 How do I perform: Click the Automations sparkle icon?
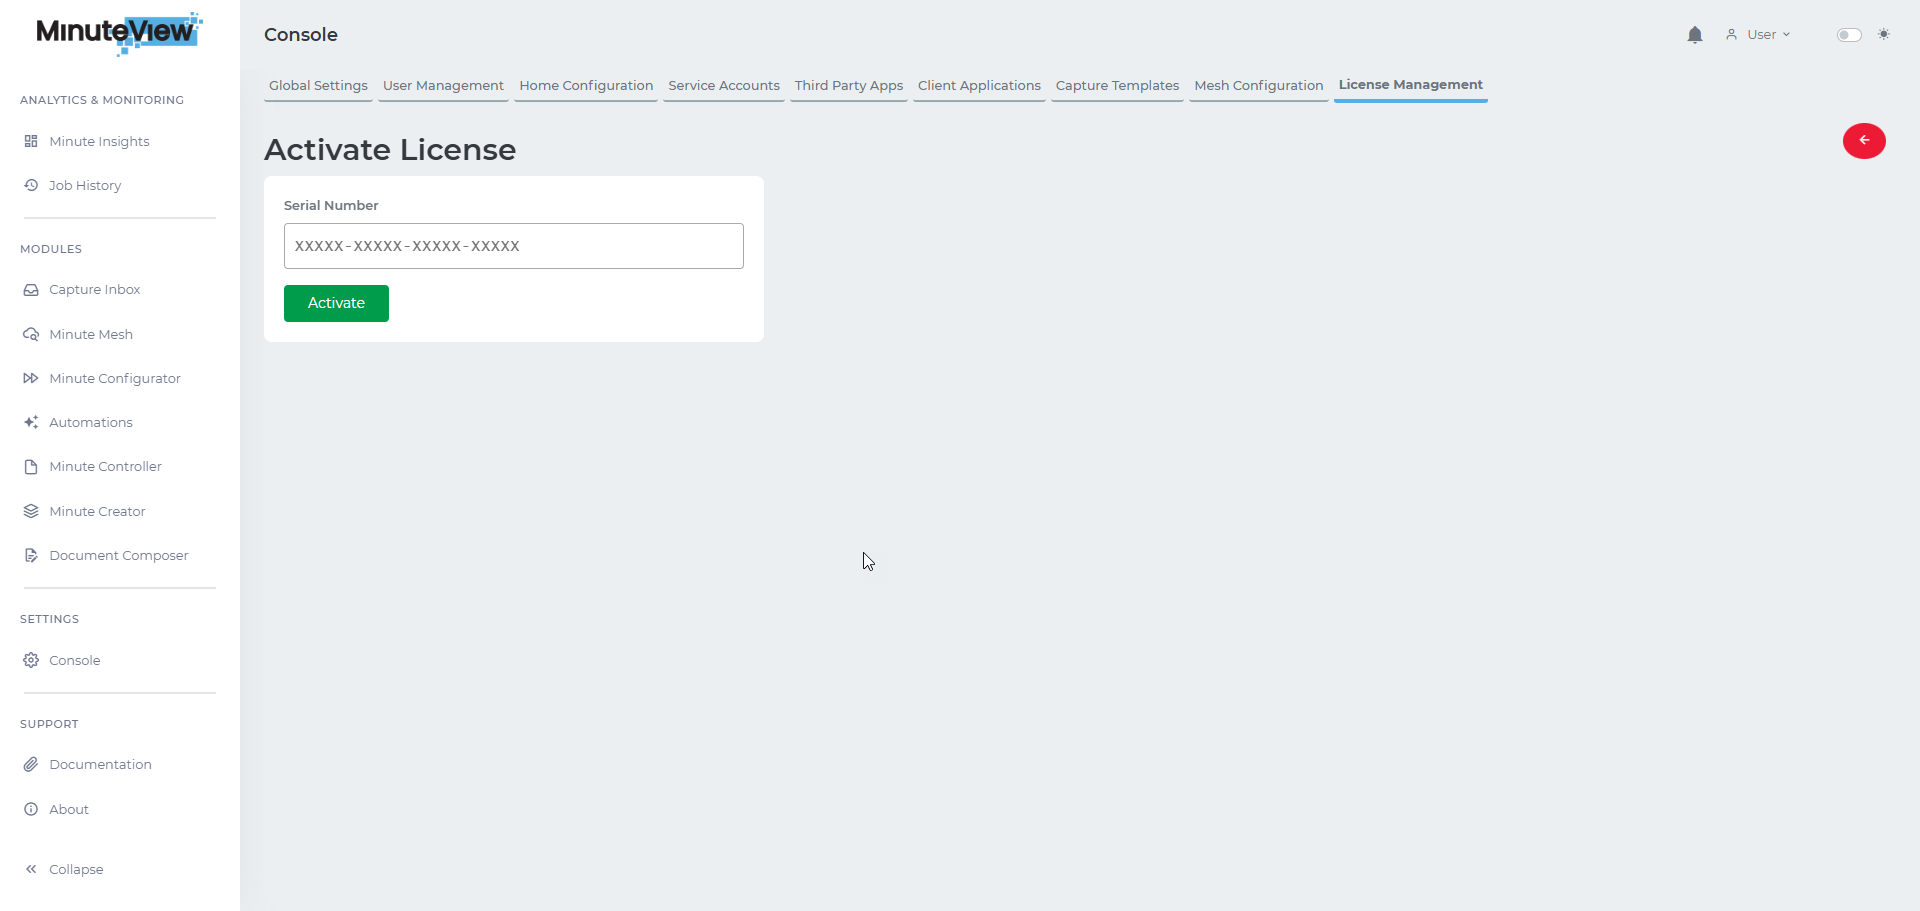pos(31,423)
